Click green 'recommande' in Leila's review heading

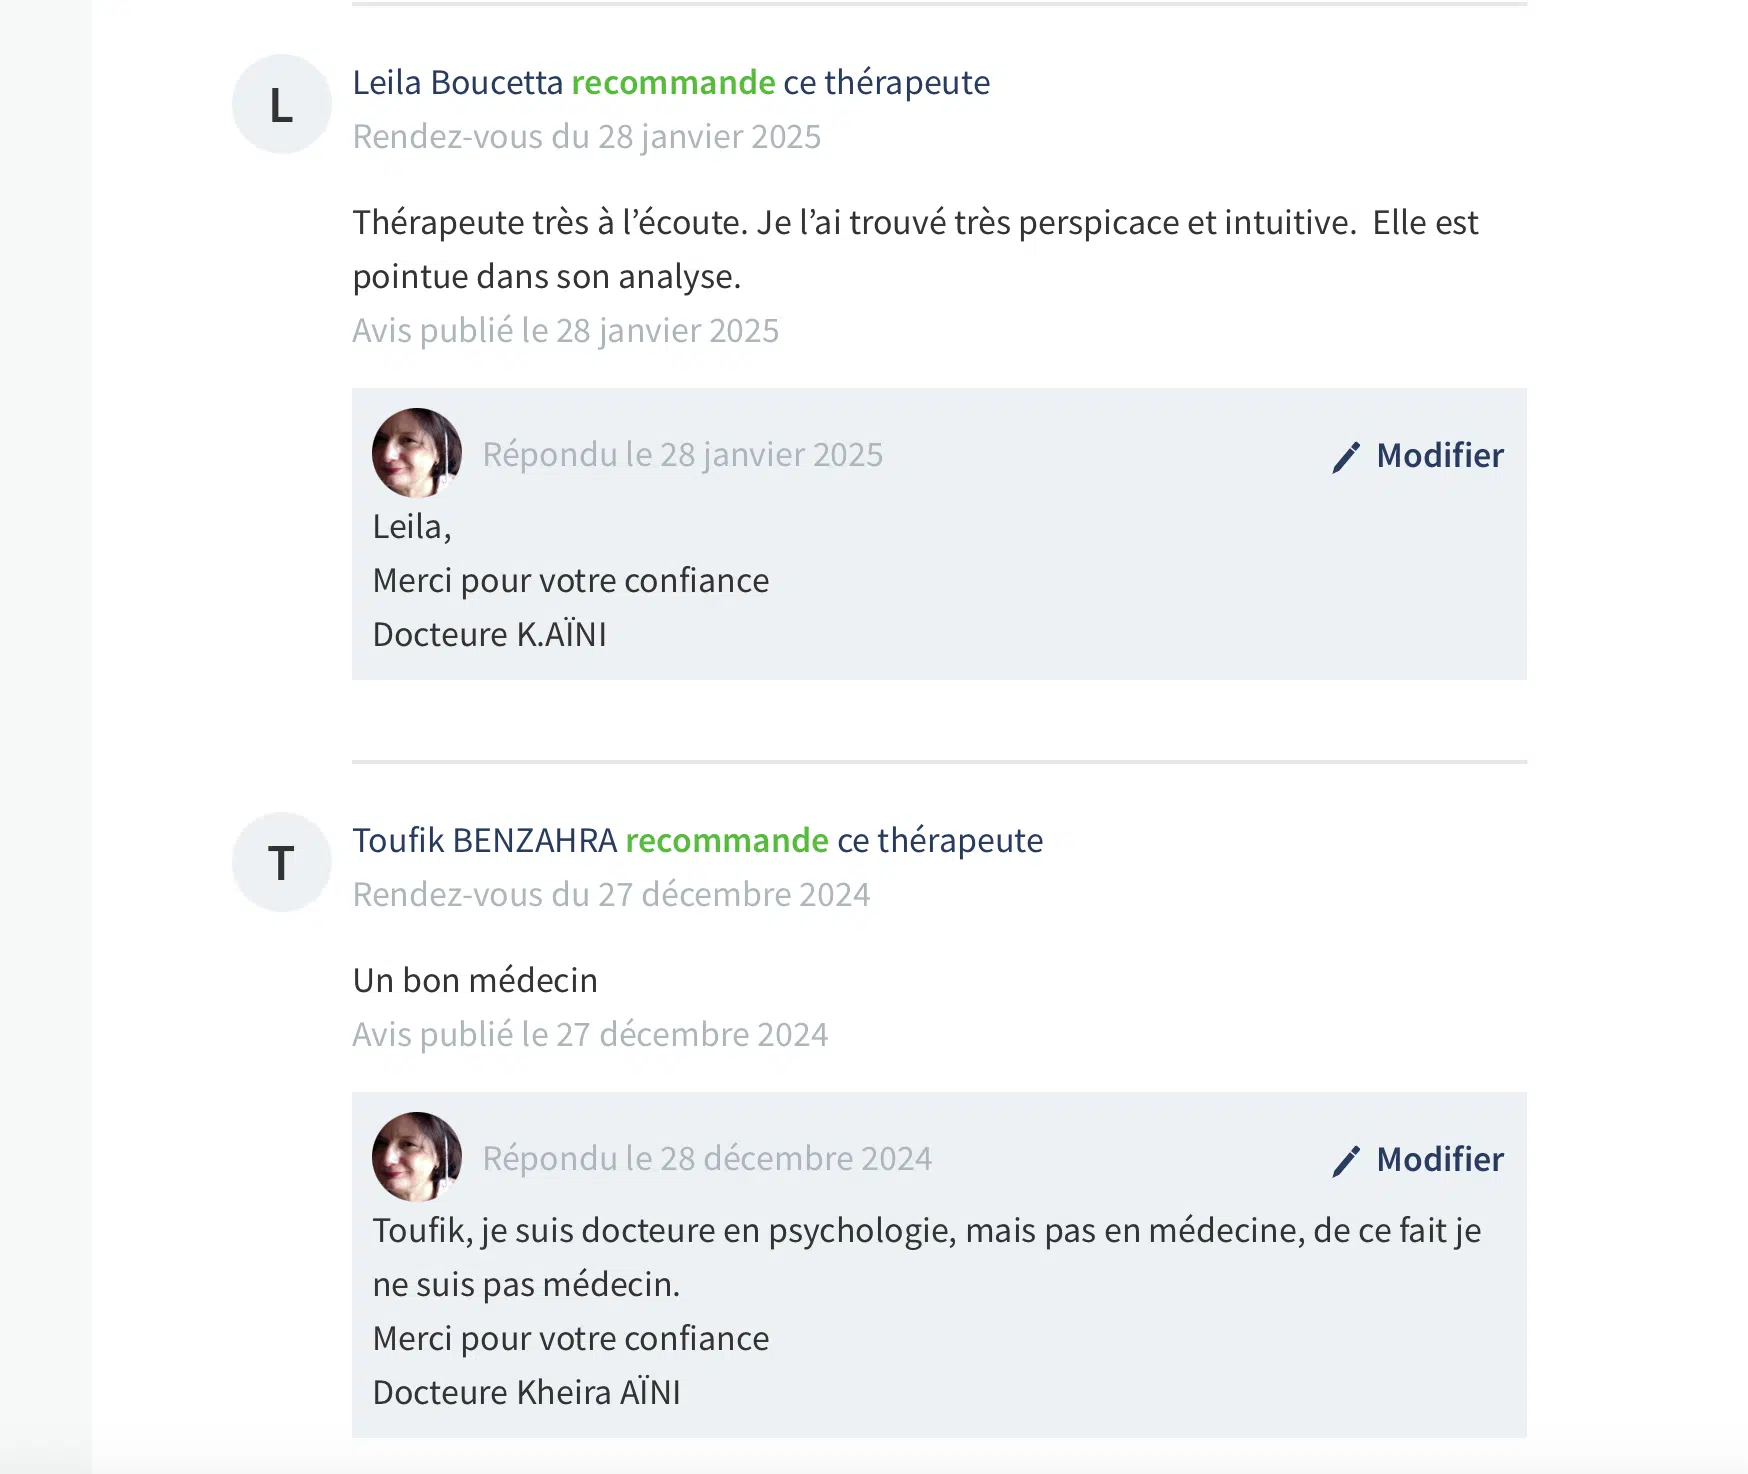coord(673,82)
